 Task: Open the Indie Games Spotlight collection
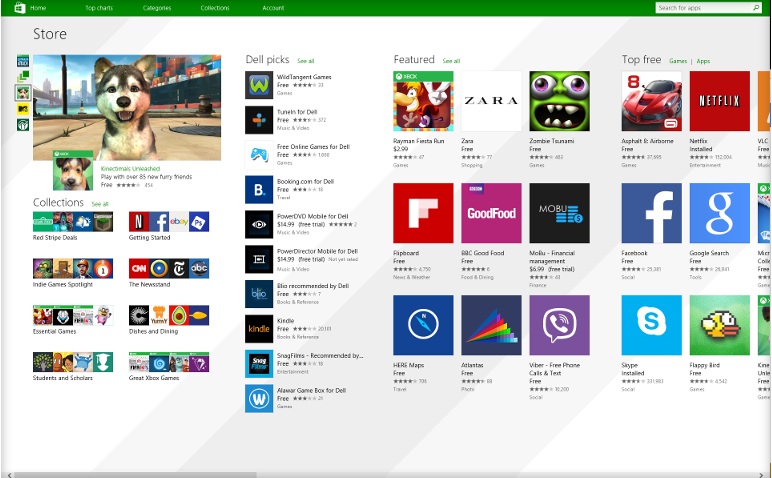coord(73,268)
